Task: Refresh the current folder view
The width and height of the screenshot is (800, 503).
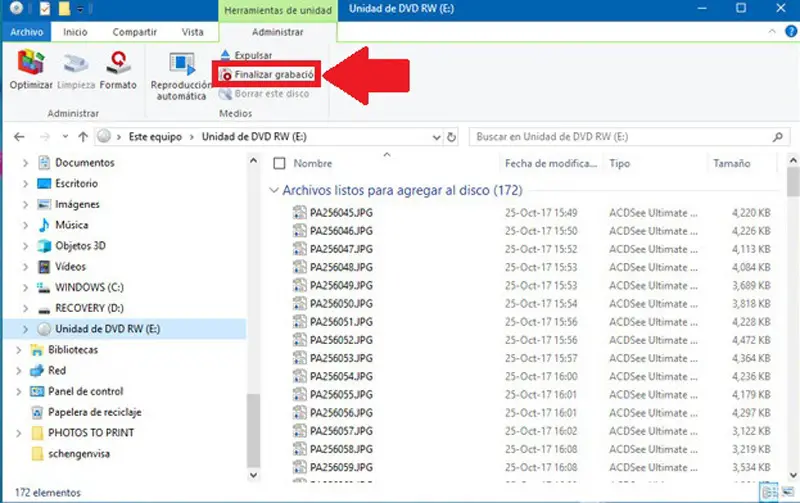Action: click(x=451, y=137)
